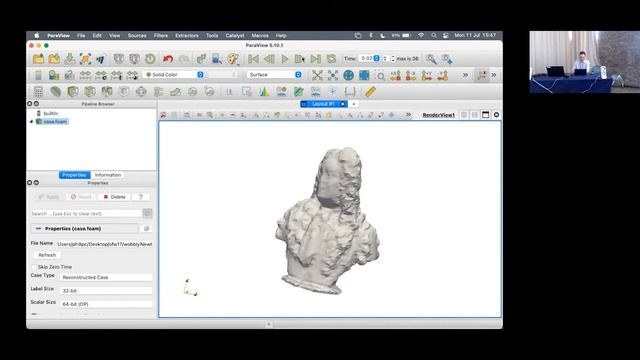Apply the Threshold filter
The height and width of the screenshot is (360, 640).
[x=107, y=92]
